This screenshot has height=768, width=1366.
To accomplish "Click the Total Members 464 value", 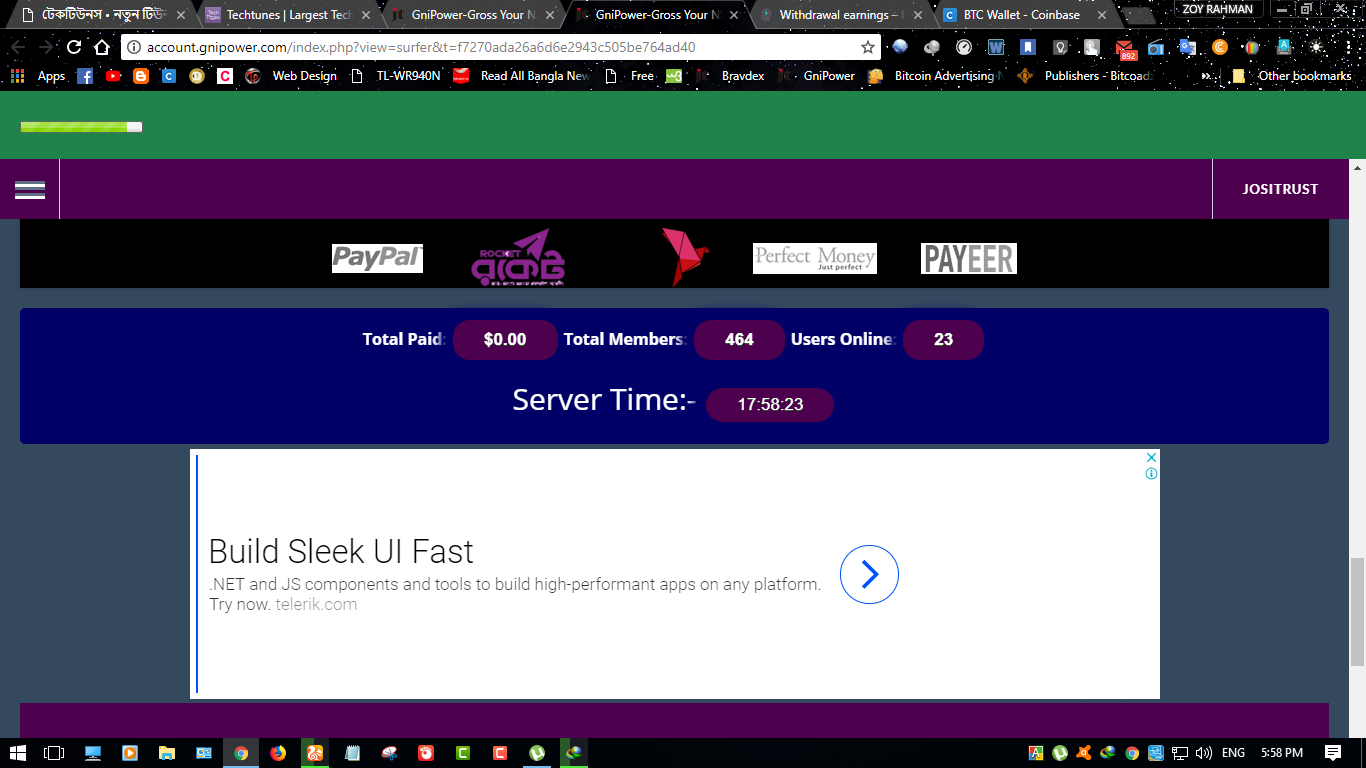I will click(x=739, y=340).
